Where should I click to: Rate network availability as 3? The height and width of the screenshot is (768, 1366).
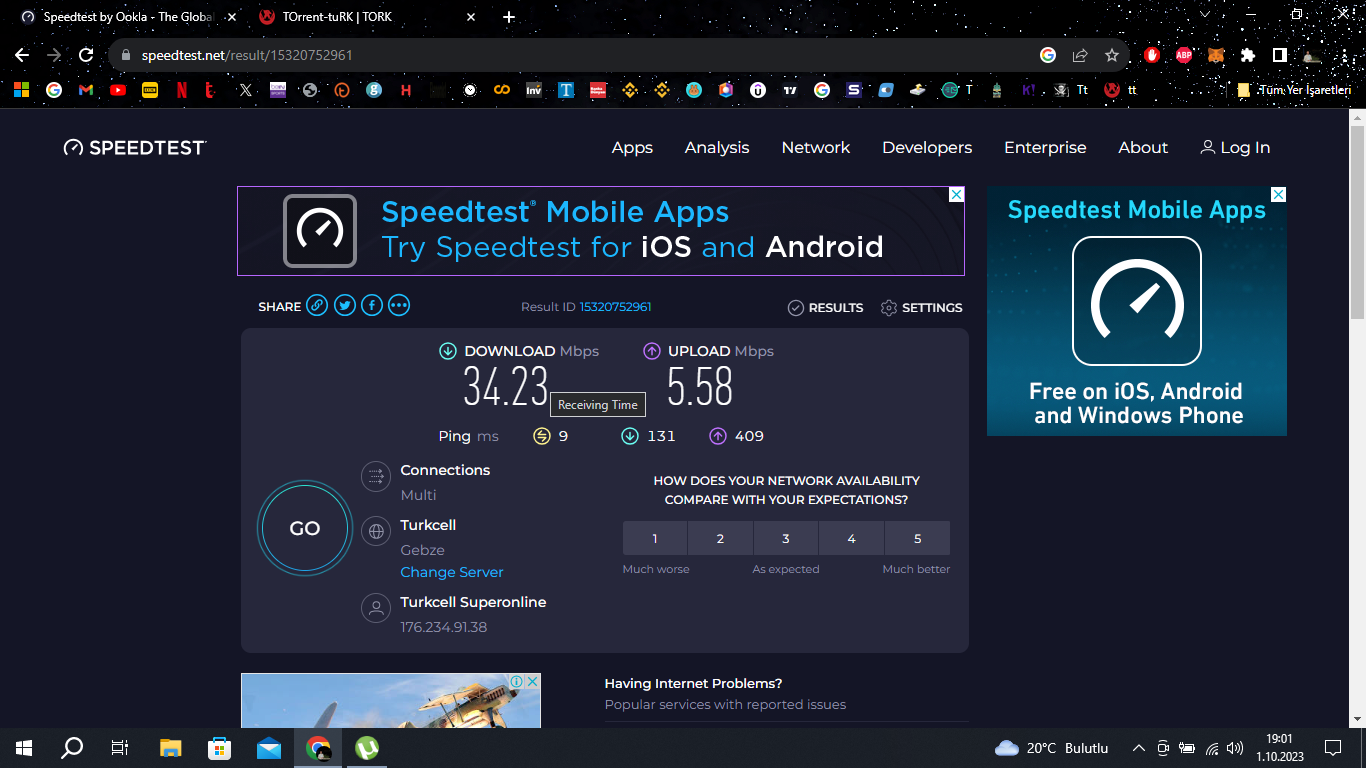[786, 538]
